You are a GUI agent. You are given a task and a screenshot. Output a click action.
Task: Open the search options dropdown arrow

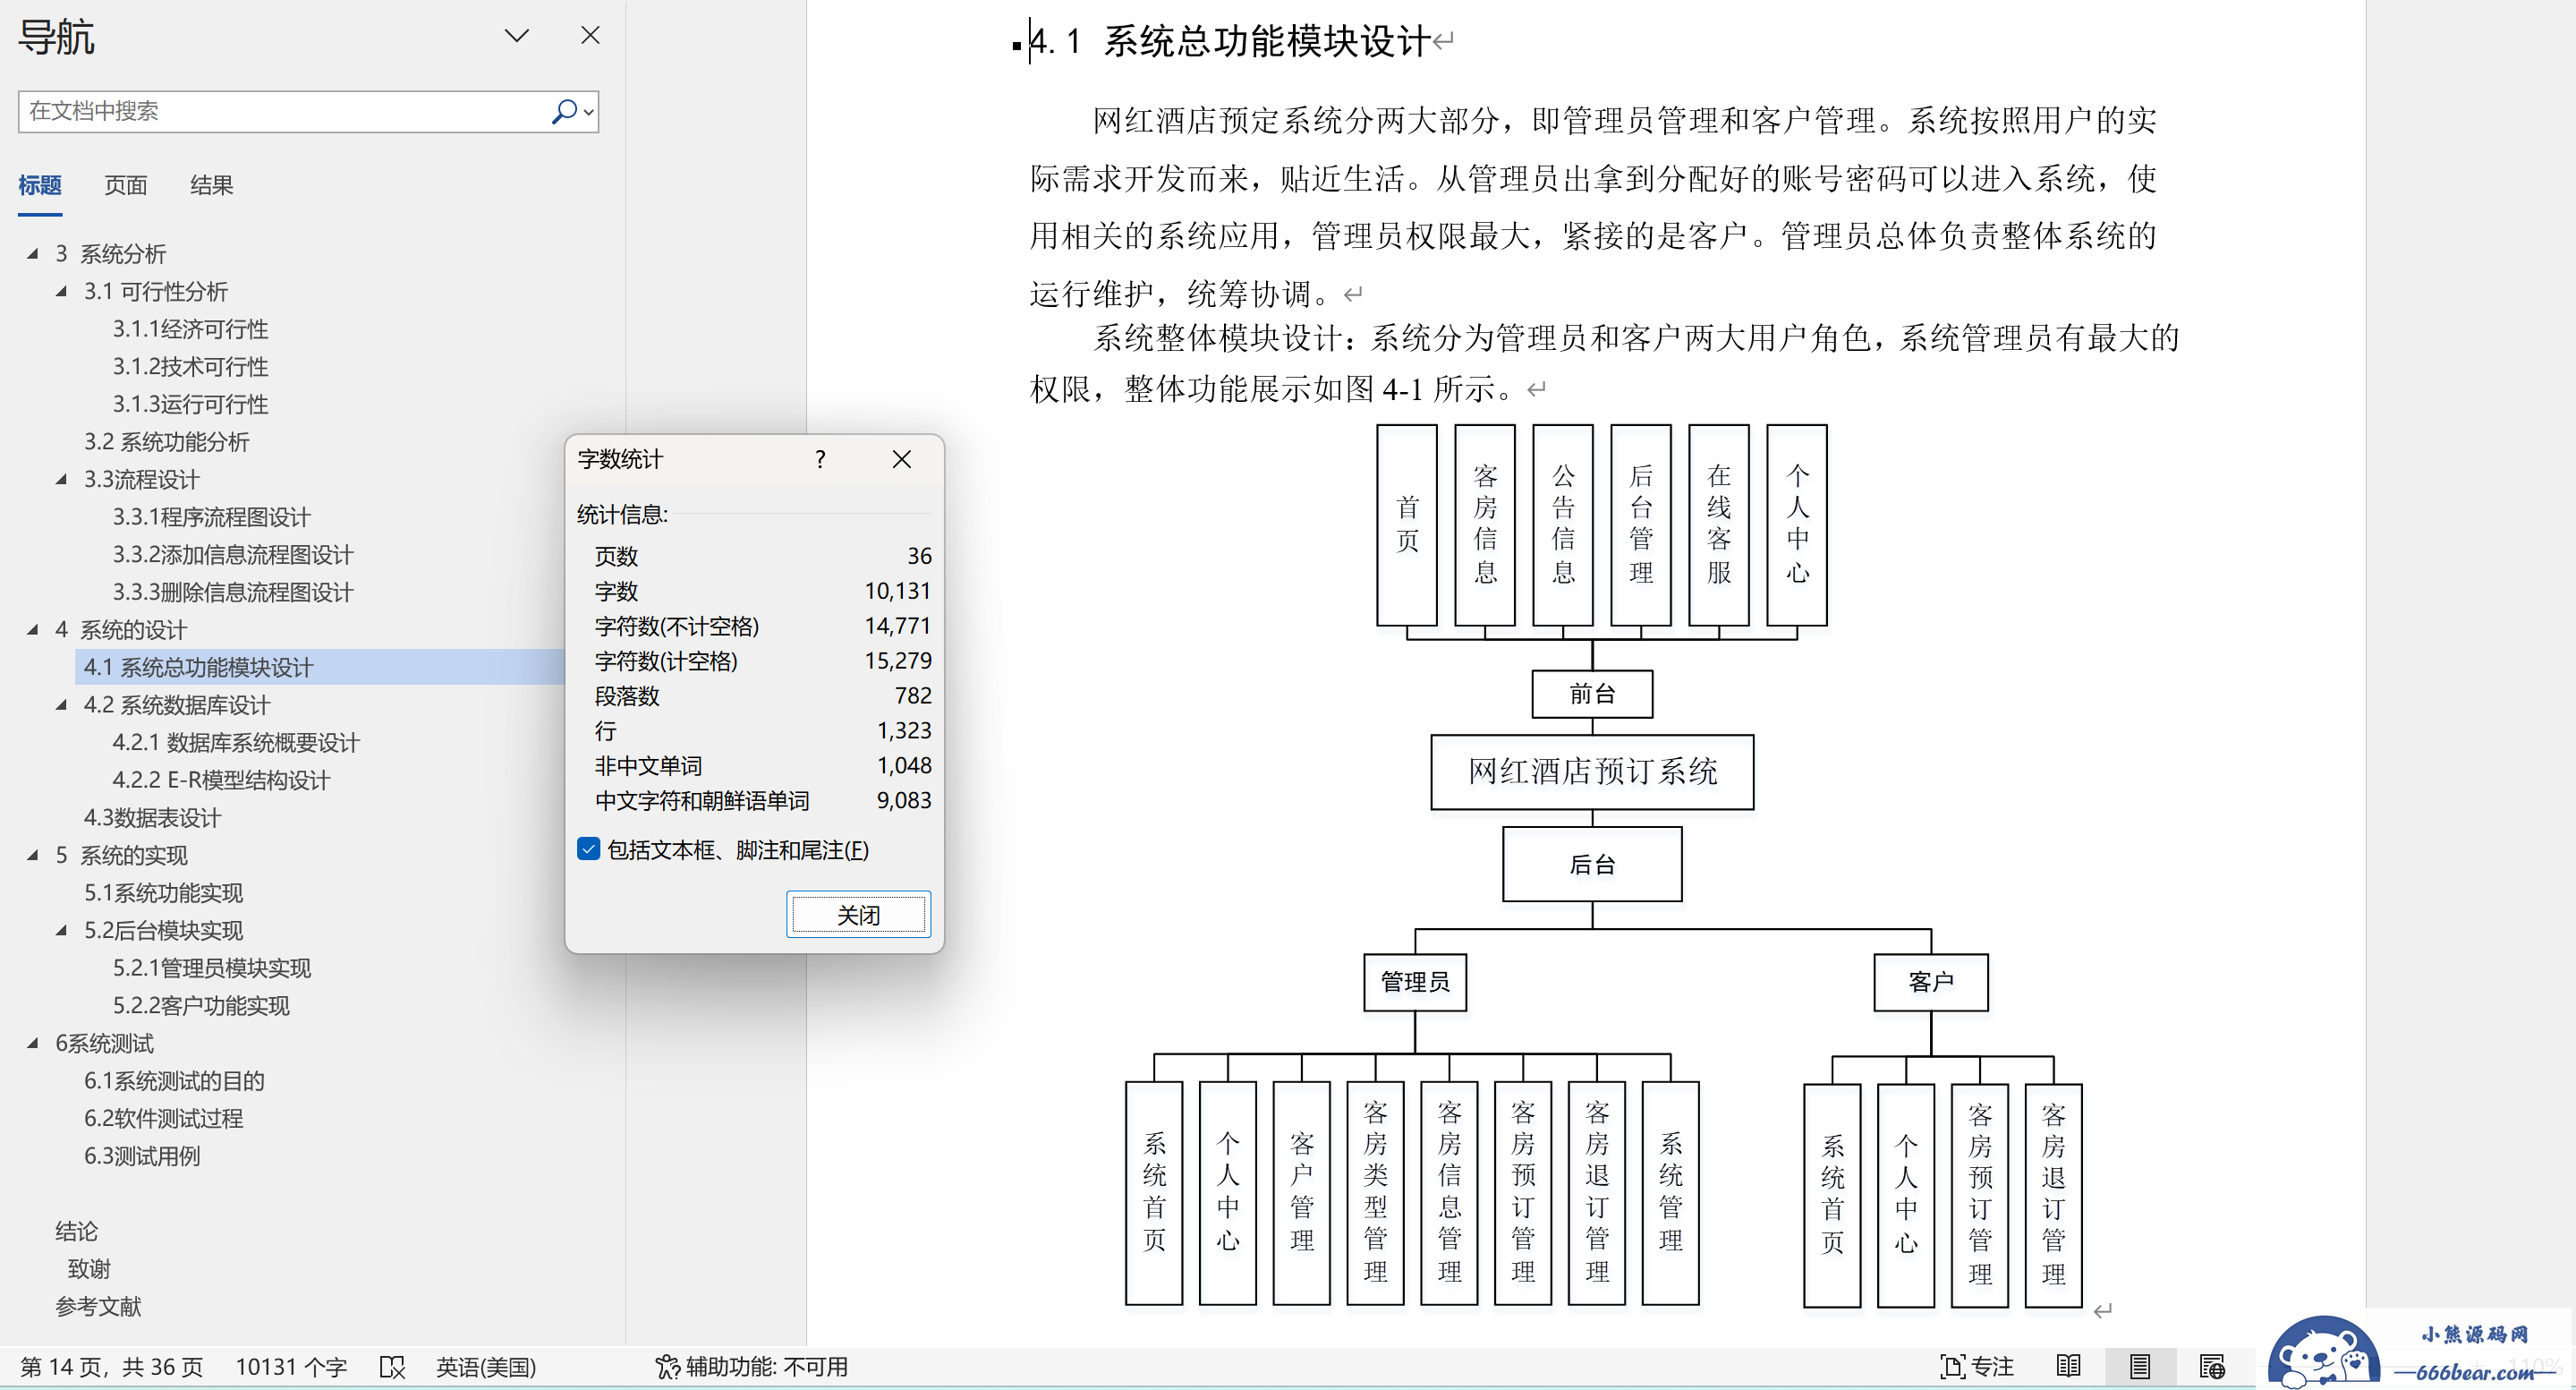click(x=590, y=112)
